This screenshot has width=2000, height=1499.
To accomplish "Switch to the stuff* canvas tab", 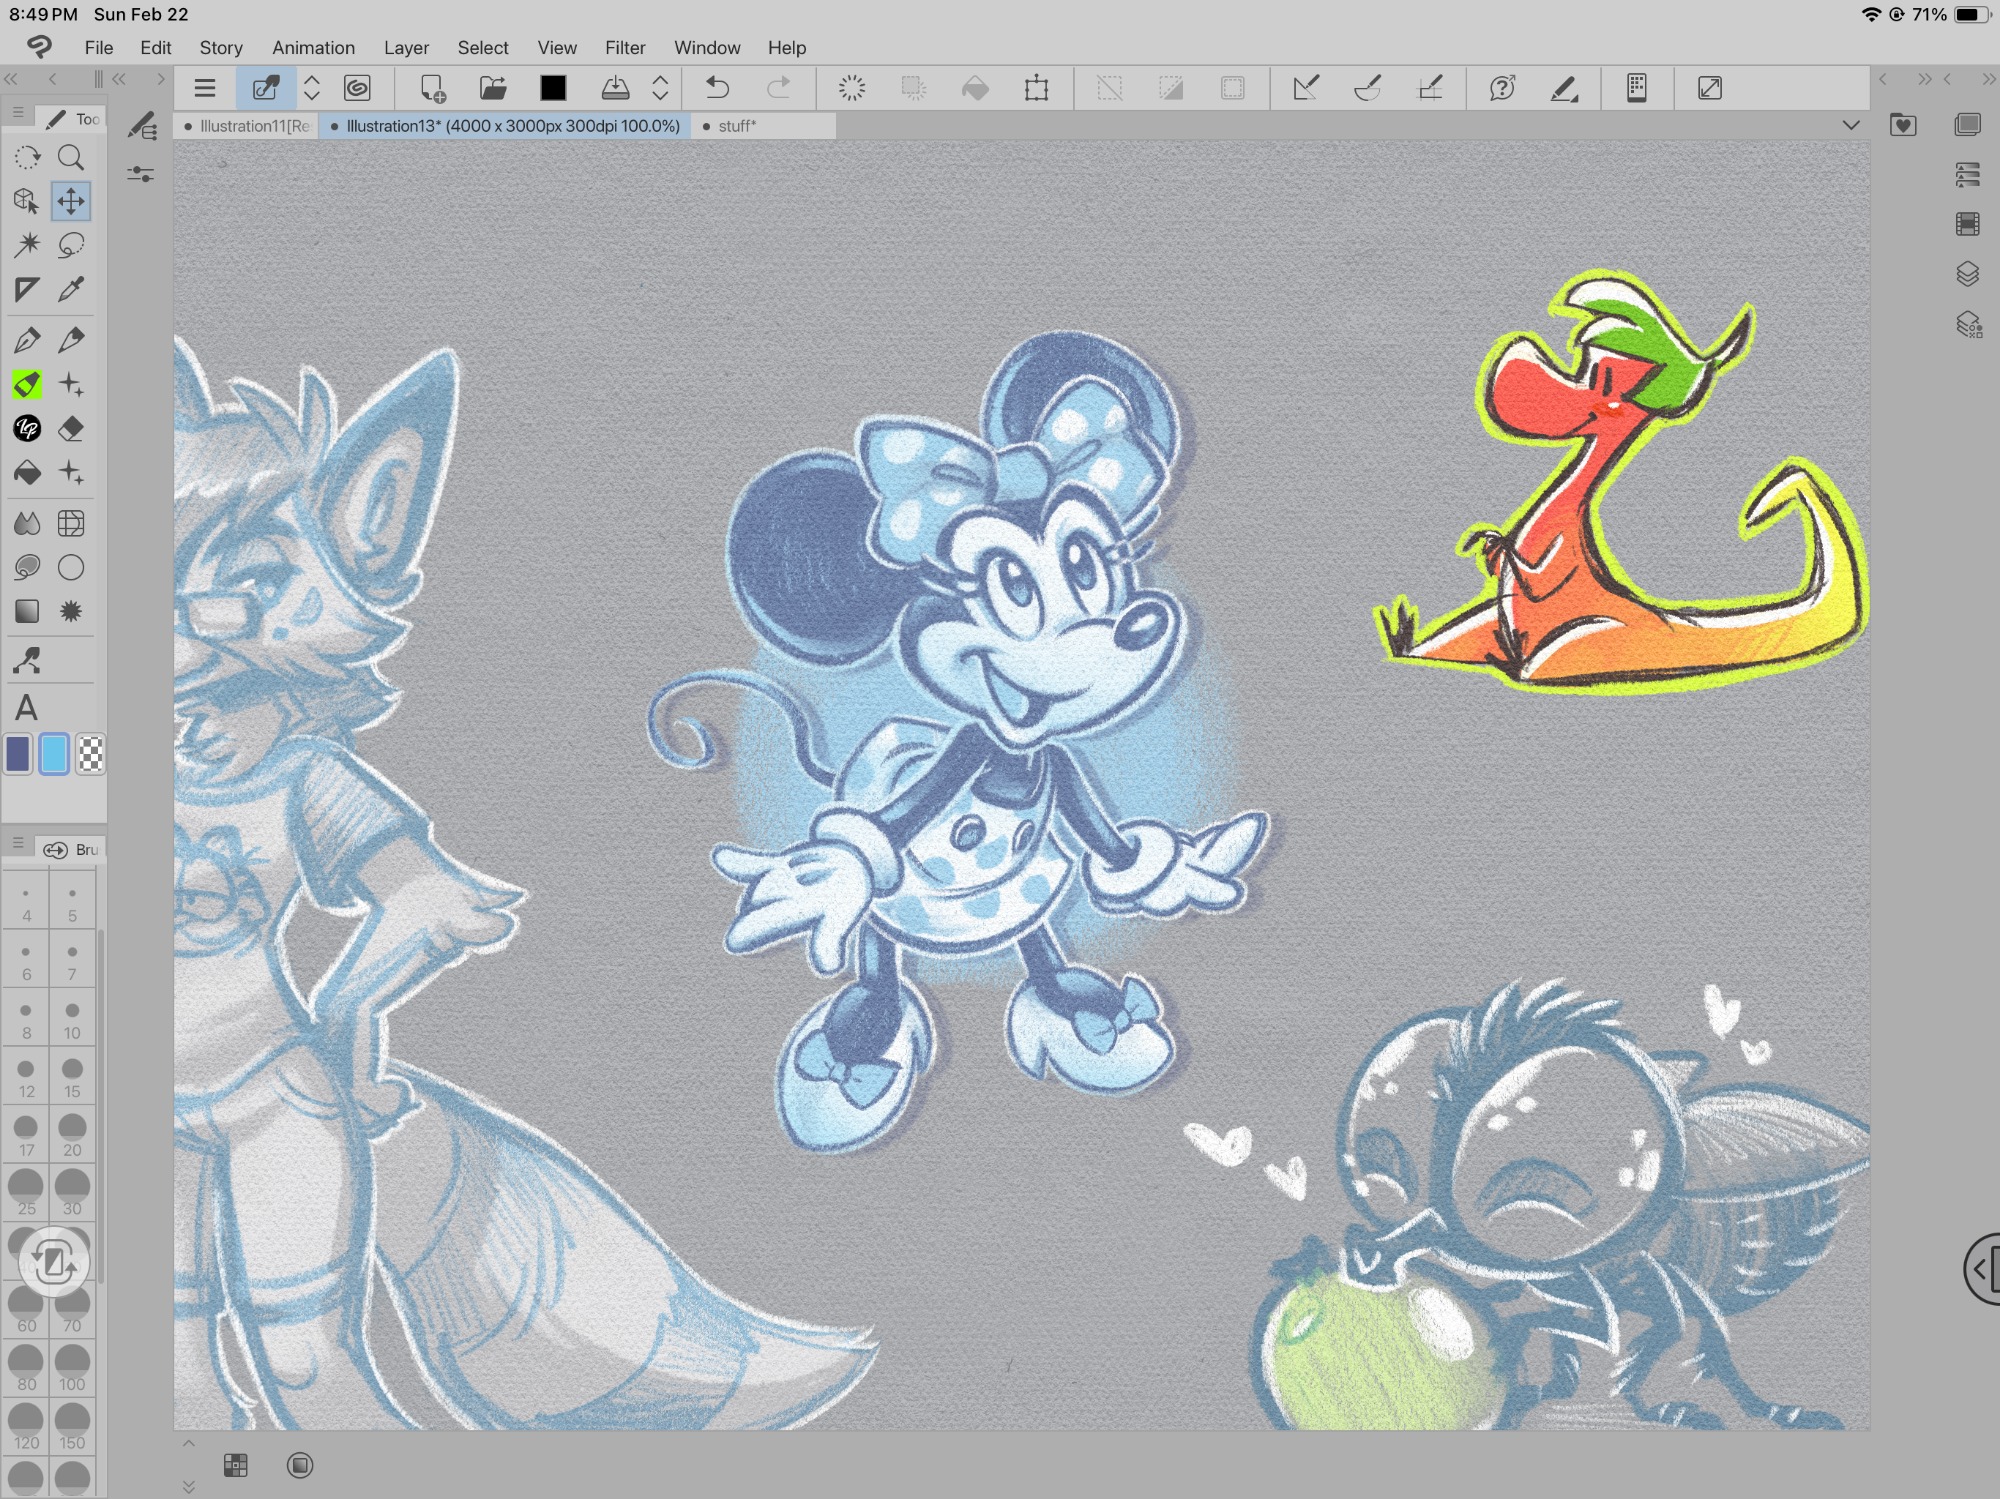I will [x=737, y=126].
